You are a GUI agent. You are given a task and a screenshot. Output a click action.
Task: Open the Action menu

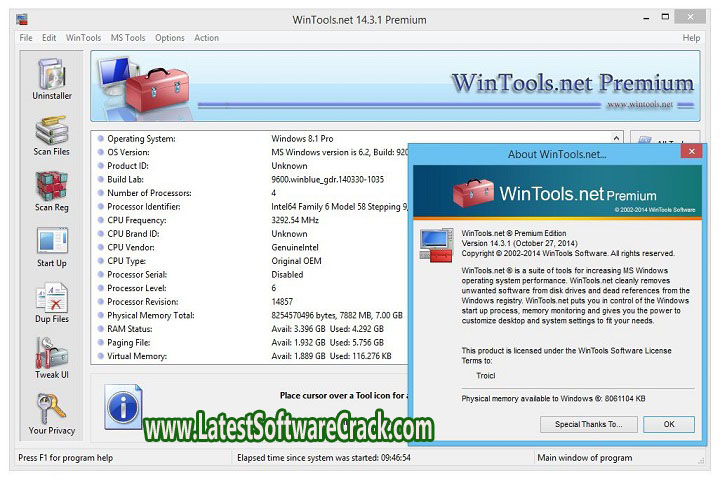point(207,38)
